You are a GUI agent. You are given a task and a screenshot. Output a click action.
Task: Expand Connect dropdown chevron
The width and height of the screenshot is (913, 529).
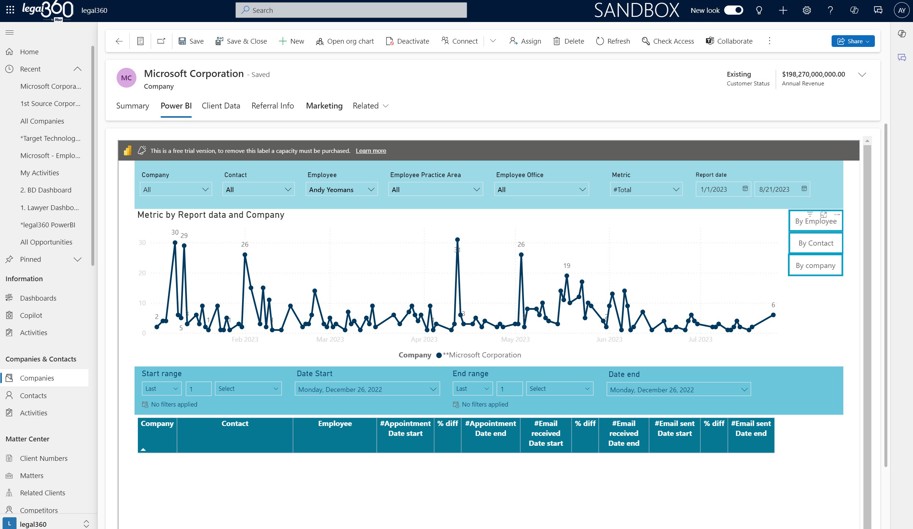[493, 41]
